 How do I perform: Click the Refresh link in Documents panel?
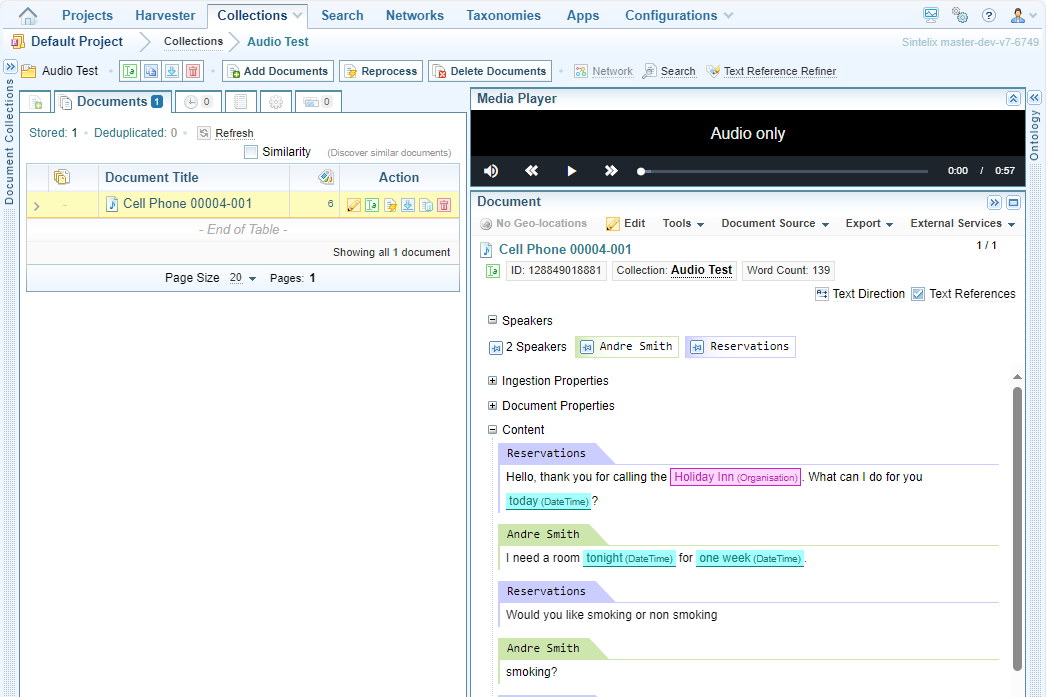click(234, 133)
